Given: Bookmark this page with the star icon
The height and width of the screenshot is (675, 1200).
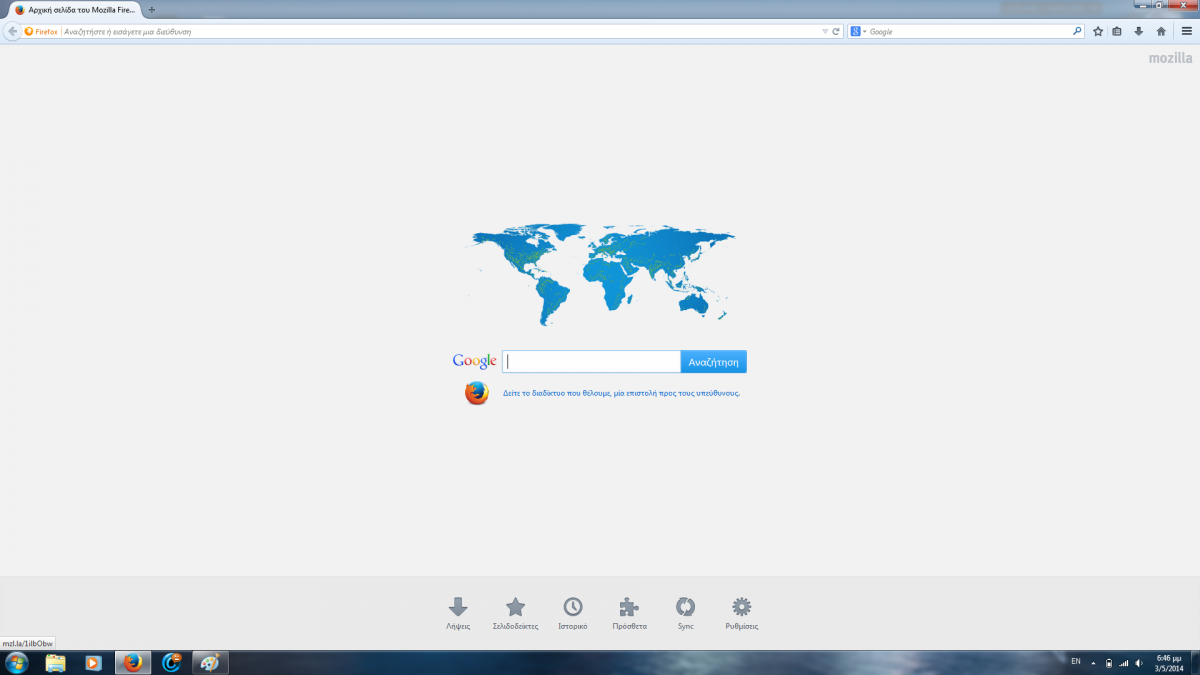Looking at the screenshot, I should tap(1098, 31).
